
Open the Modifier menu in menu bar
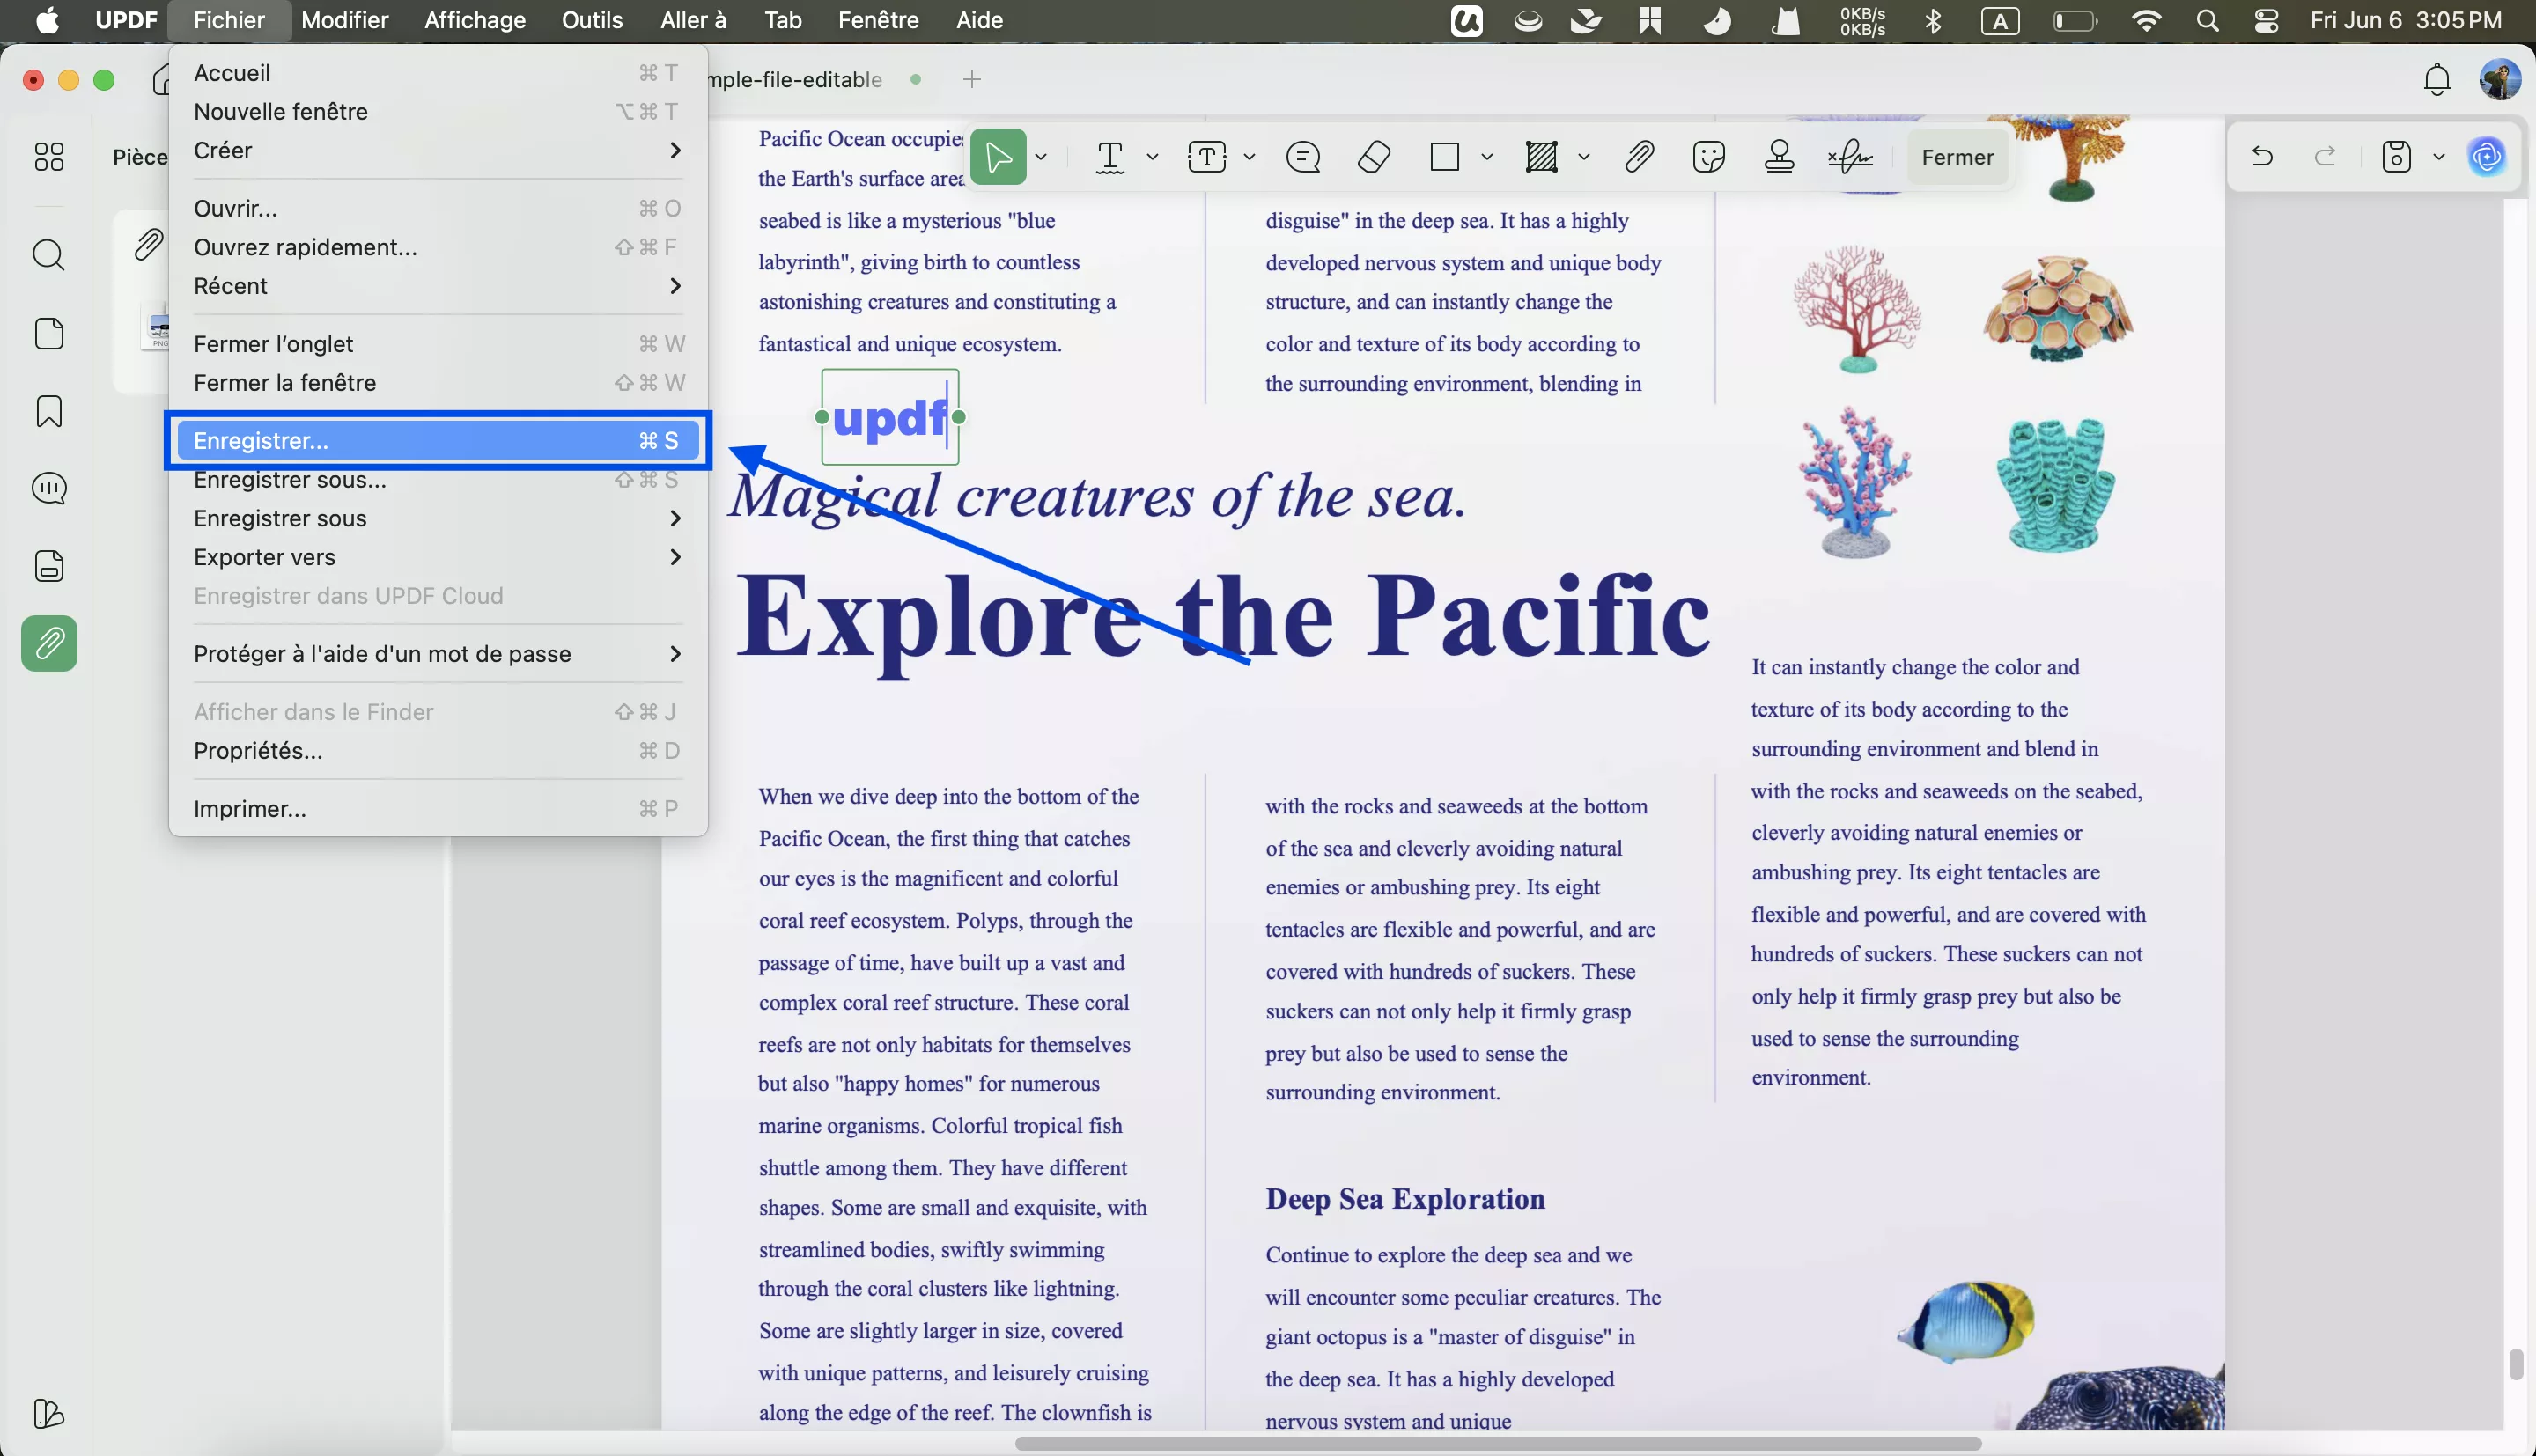pyautogui.click(x=344, y=20)
